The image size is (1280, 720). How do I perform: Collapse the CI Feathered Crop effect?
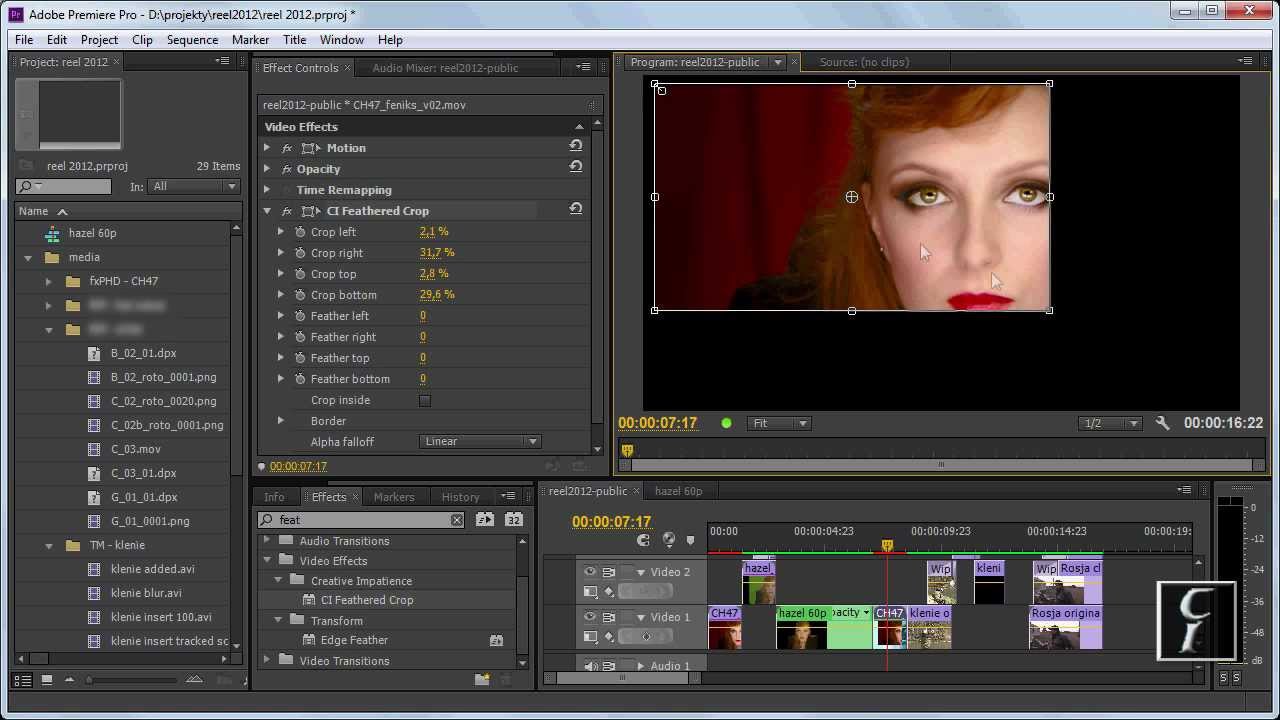(x=267, y=211)
